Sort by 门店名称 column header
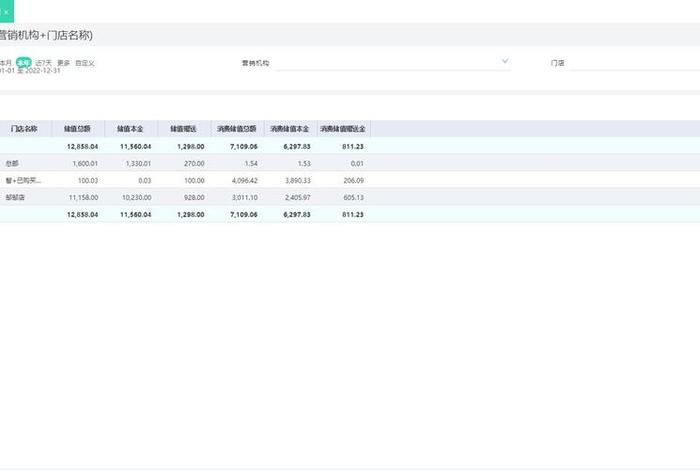Screen dimensions: 700x470 tap(24, 129)
